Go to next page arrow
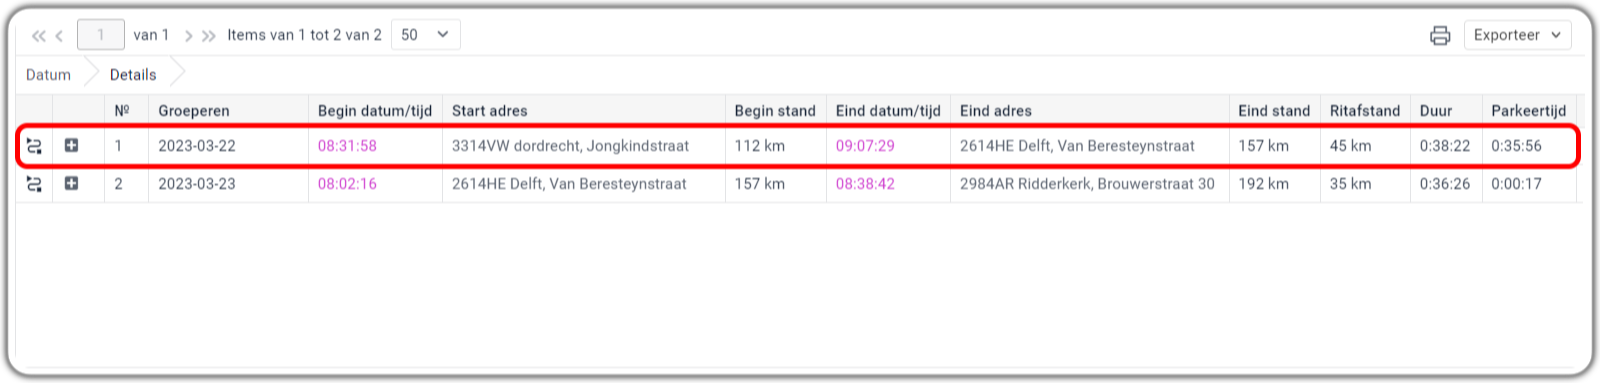 [x=188, y=36]
